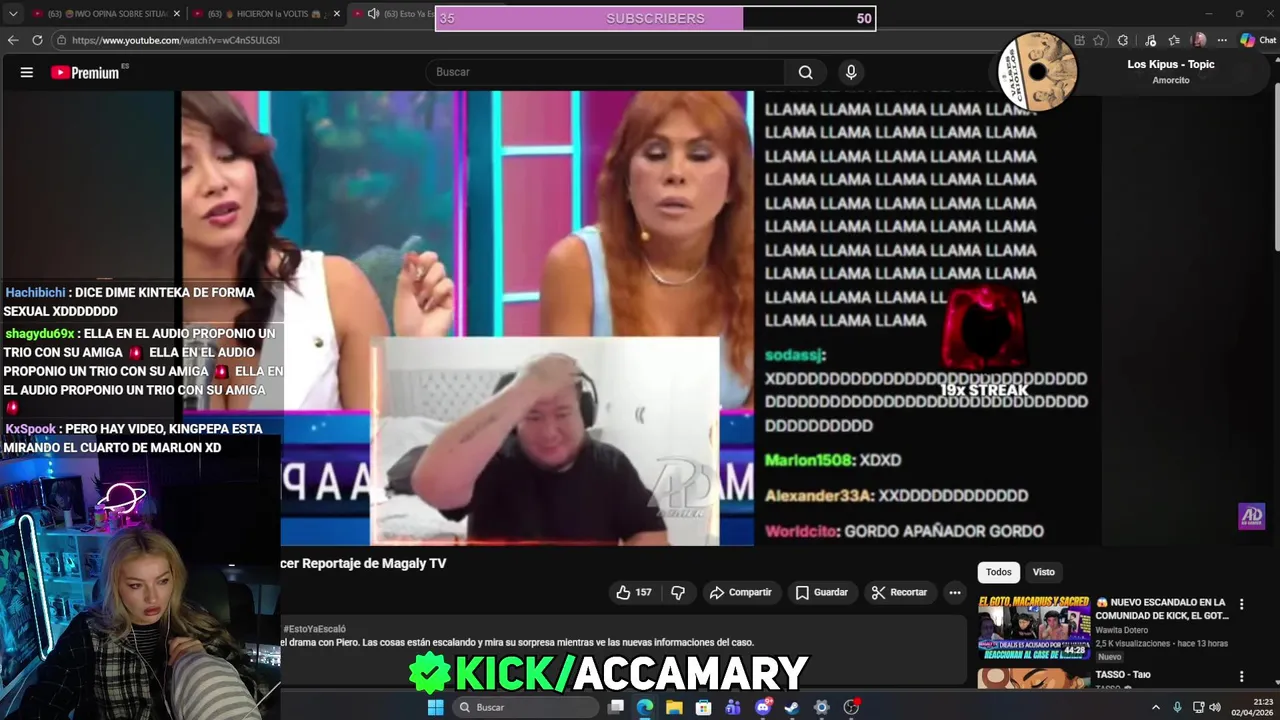1280x720 pixels.
Task: Dislike the video with thumbs down
Action: pos(678,592)
